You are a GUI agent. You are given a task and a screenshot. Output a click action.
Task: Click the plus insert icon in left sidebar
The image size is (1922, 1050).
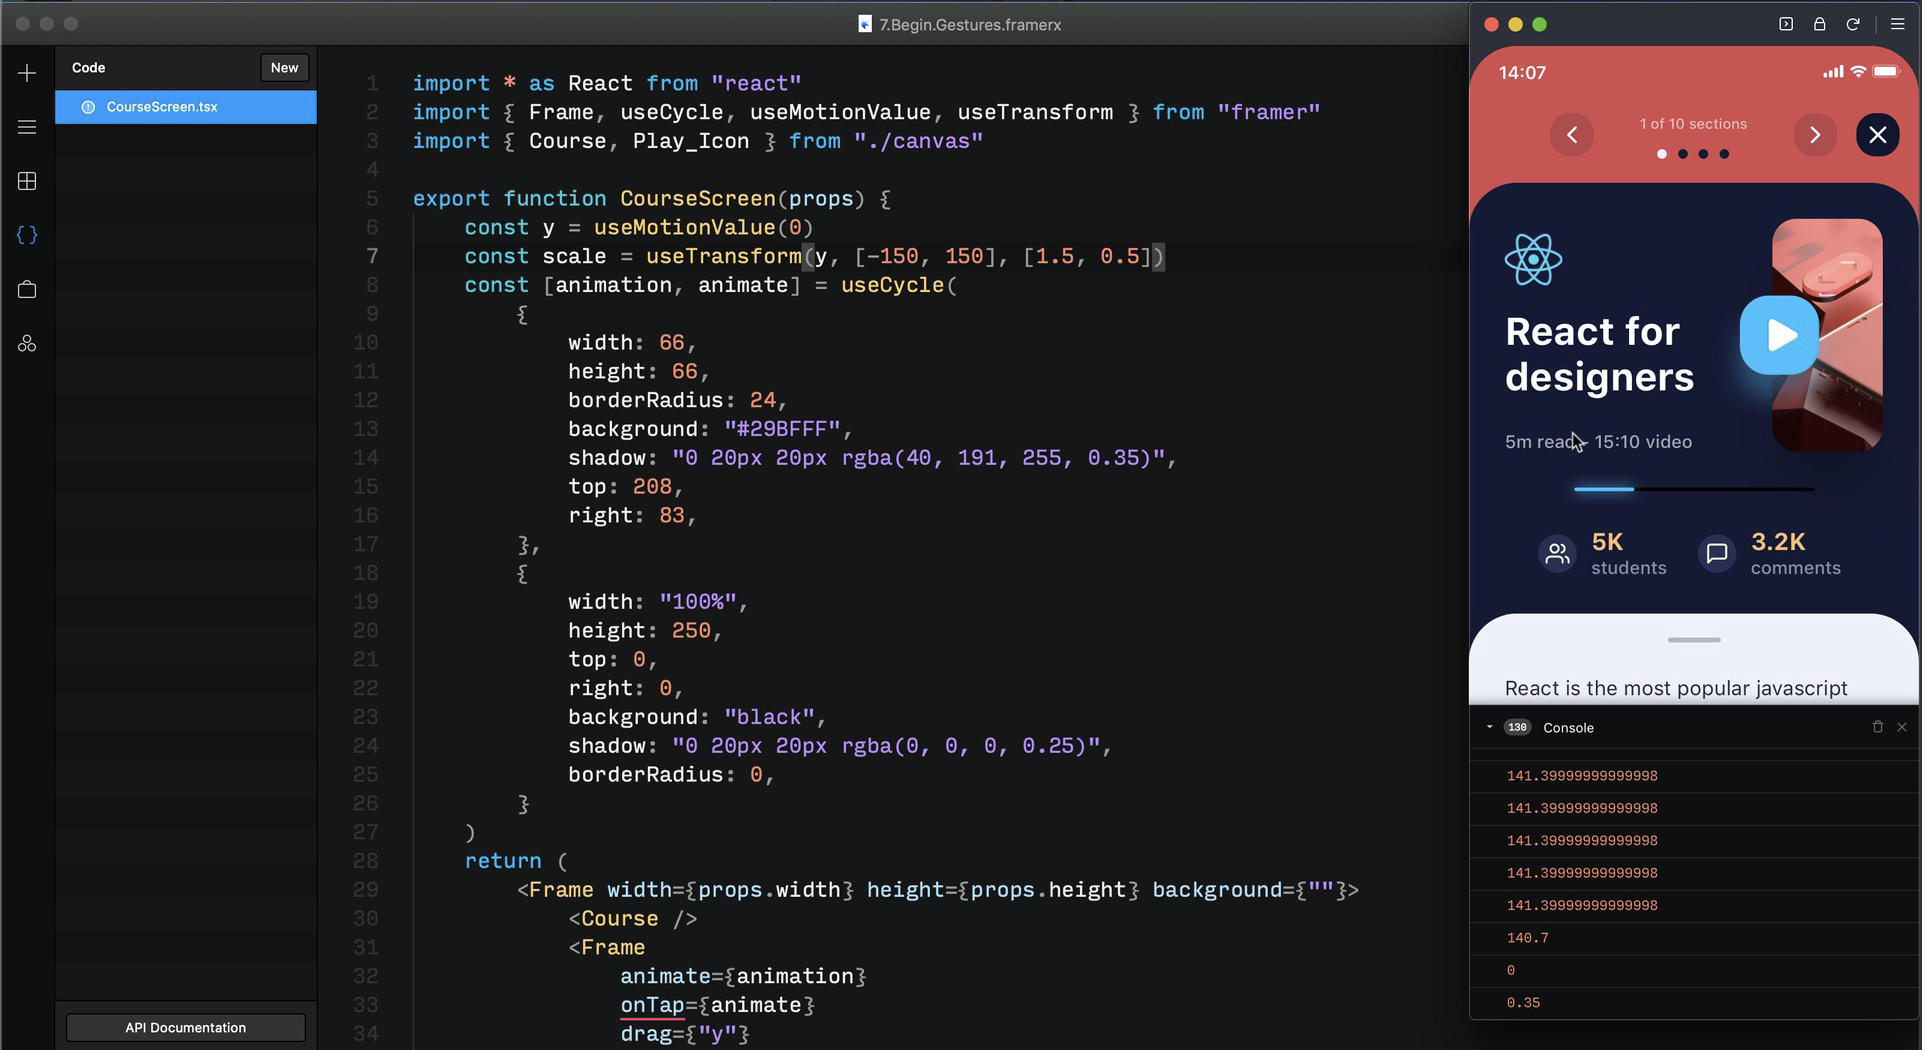click(x=27, y=73)
